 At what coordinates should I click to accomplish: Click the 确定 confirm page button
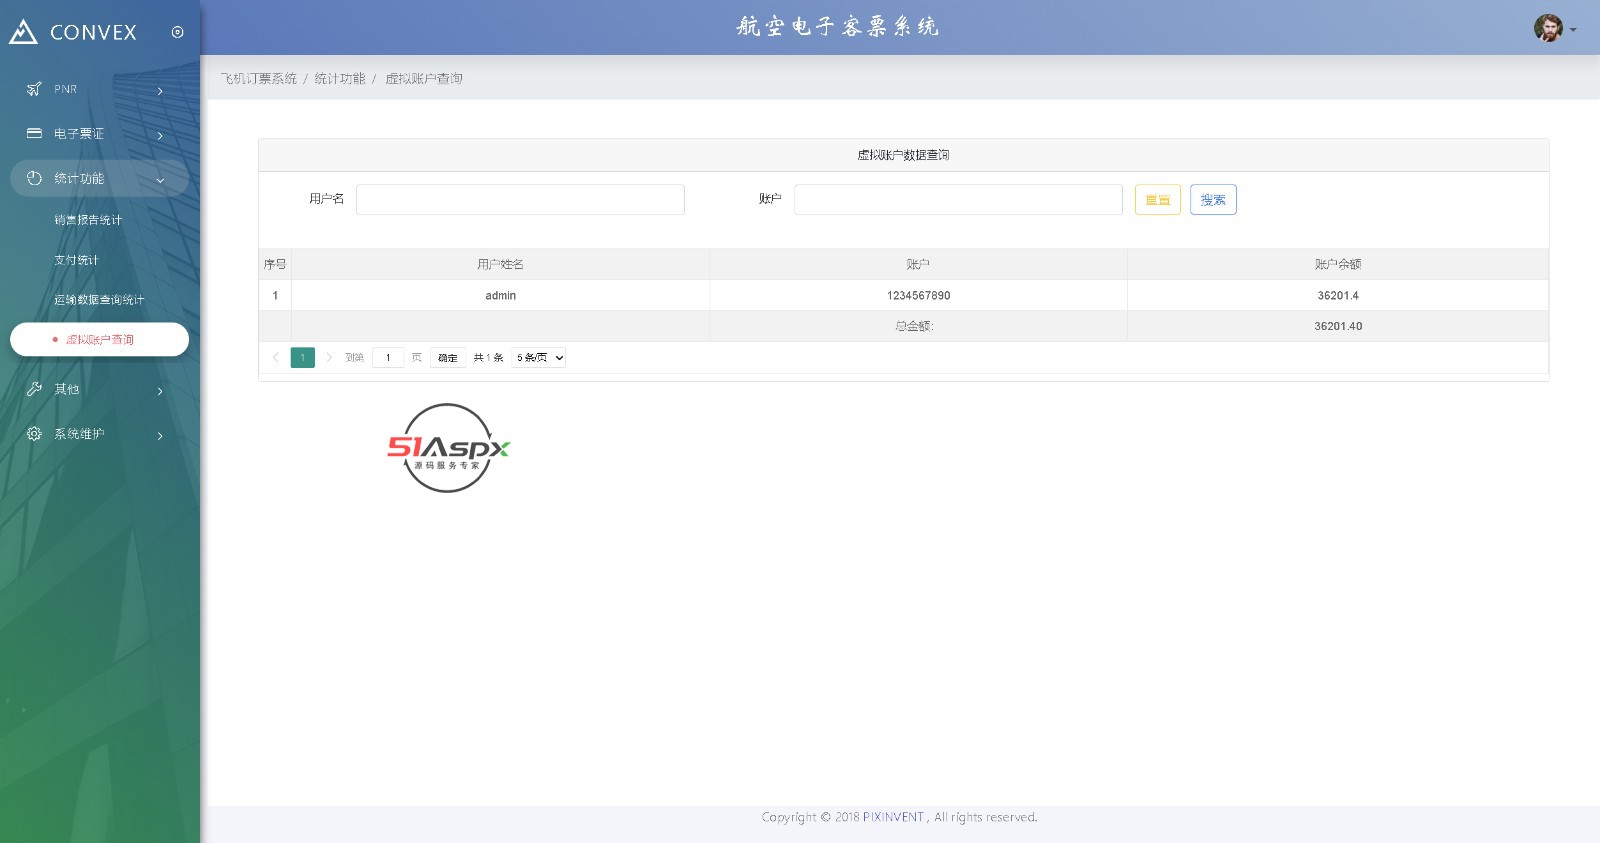(x=448, y=357)
